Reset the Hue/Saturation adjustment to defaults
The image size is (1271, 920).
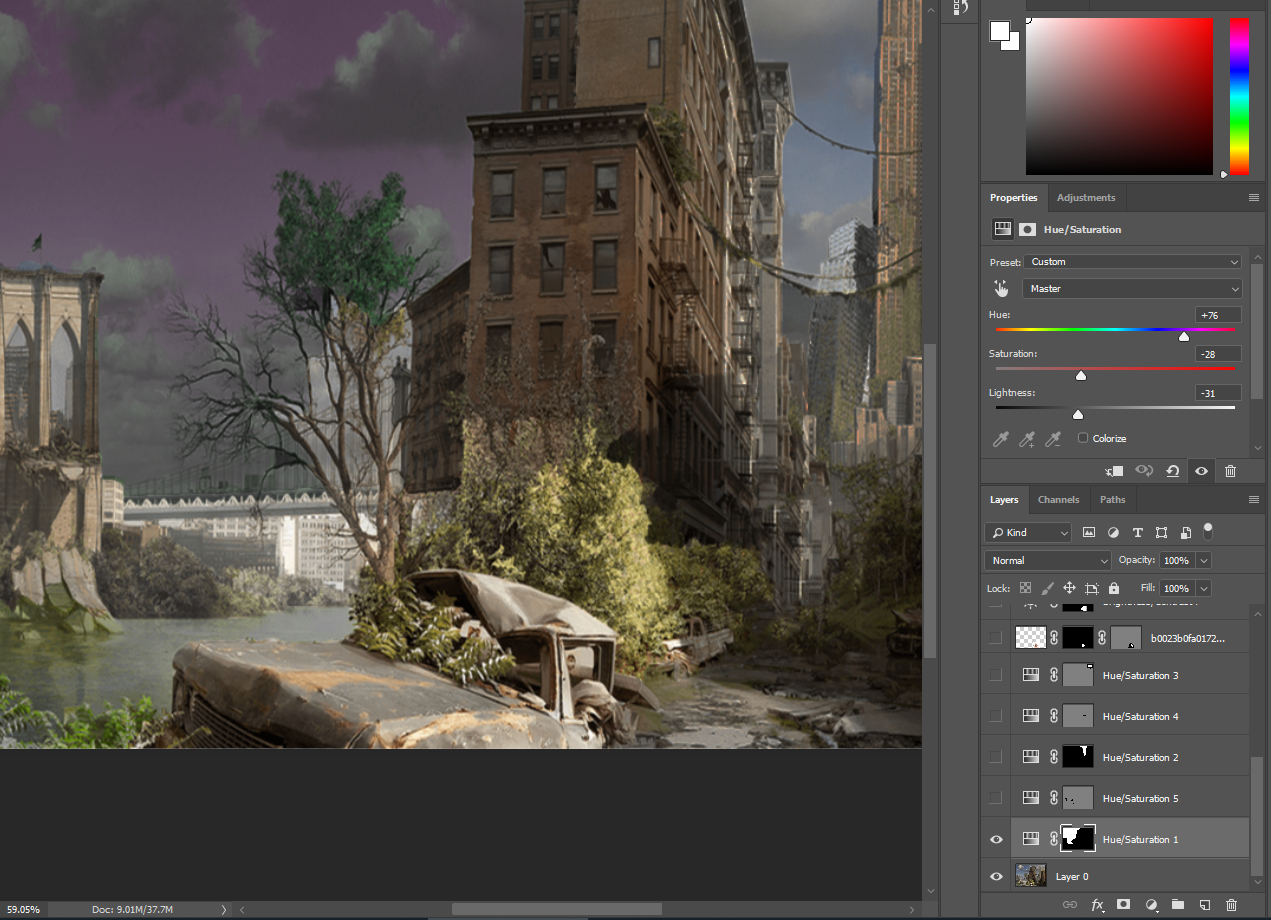pos(1172,470)
